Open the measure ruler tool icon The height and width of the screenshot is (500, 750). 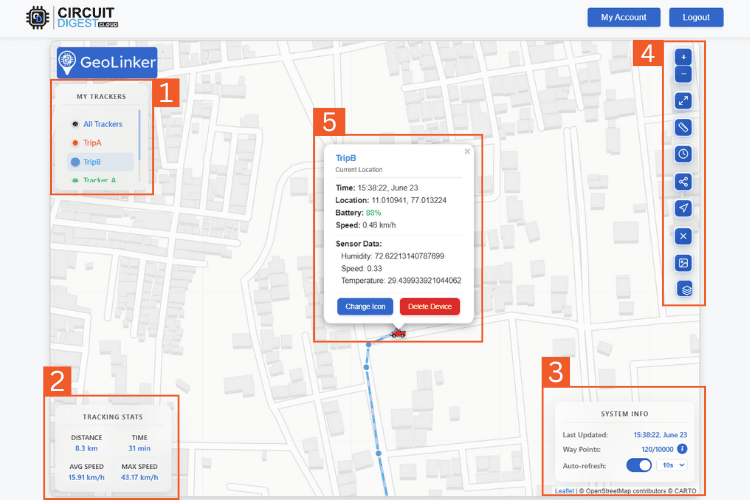click(x=683, y=127)
